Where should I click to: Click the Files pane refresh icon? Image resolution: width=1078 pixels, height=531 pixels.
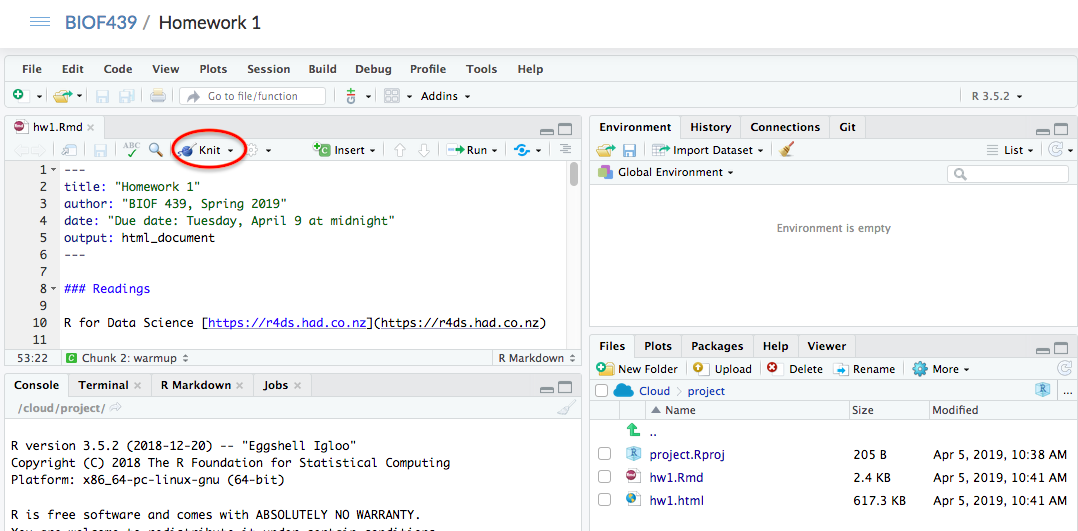click(1064, 368)
